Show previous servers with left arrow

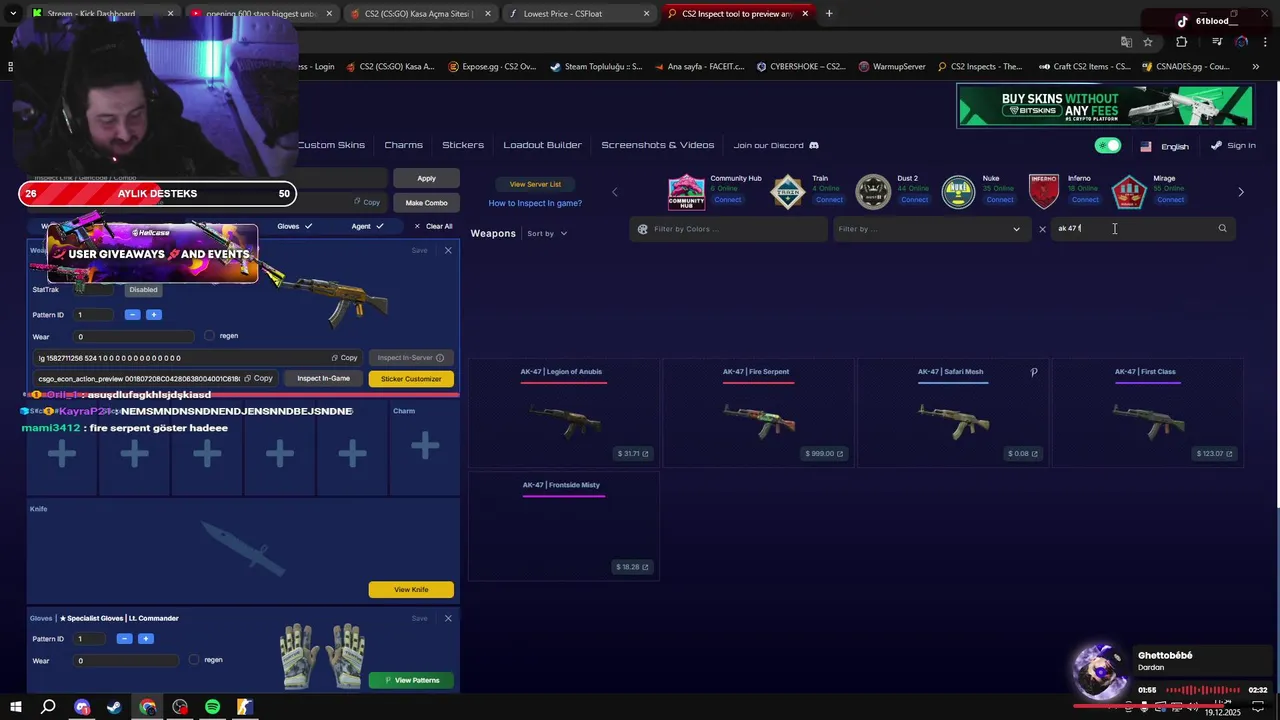(x=615, y=192)
